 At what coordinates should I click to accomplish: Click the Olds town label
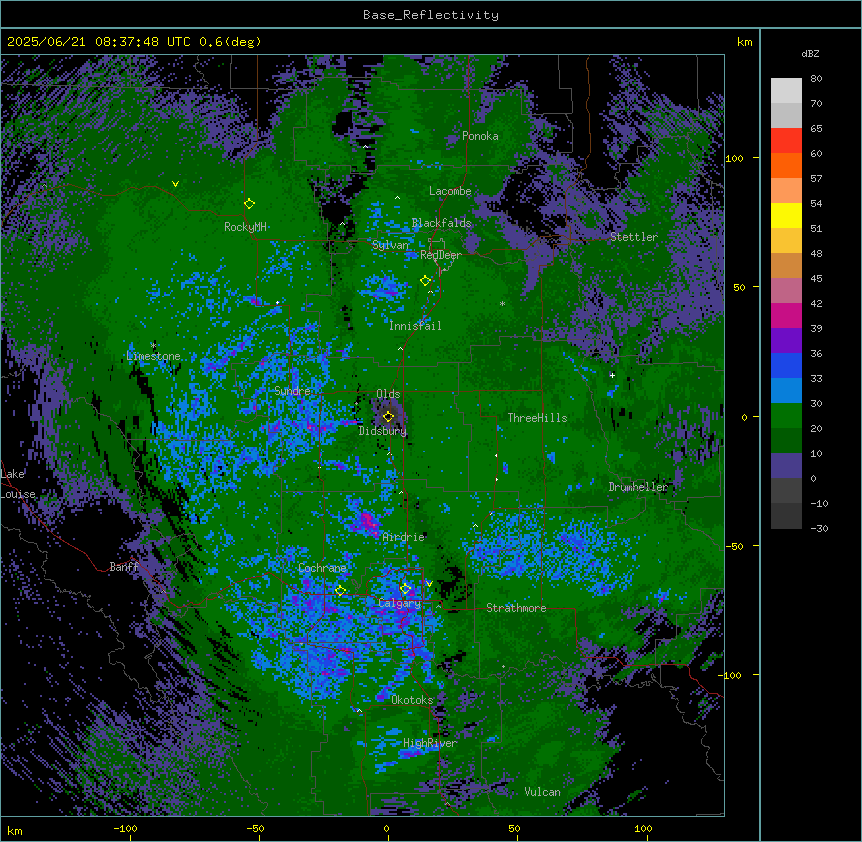388,394
